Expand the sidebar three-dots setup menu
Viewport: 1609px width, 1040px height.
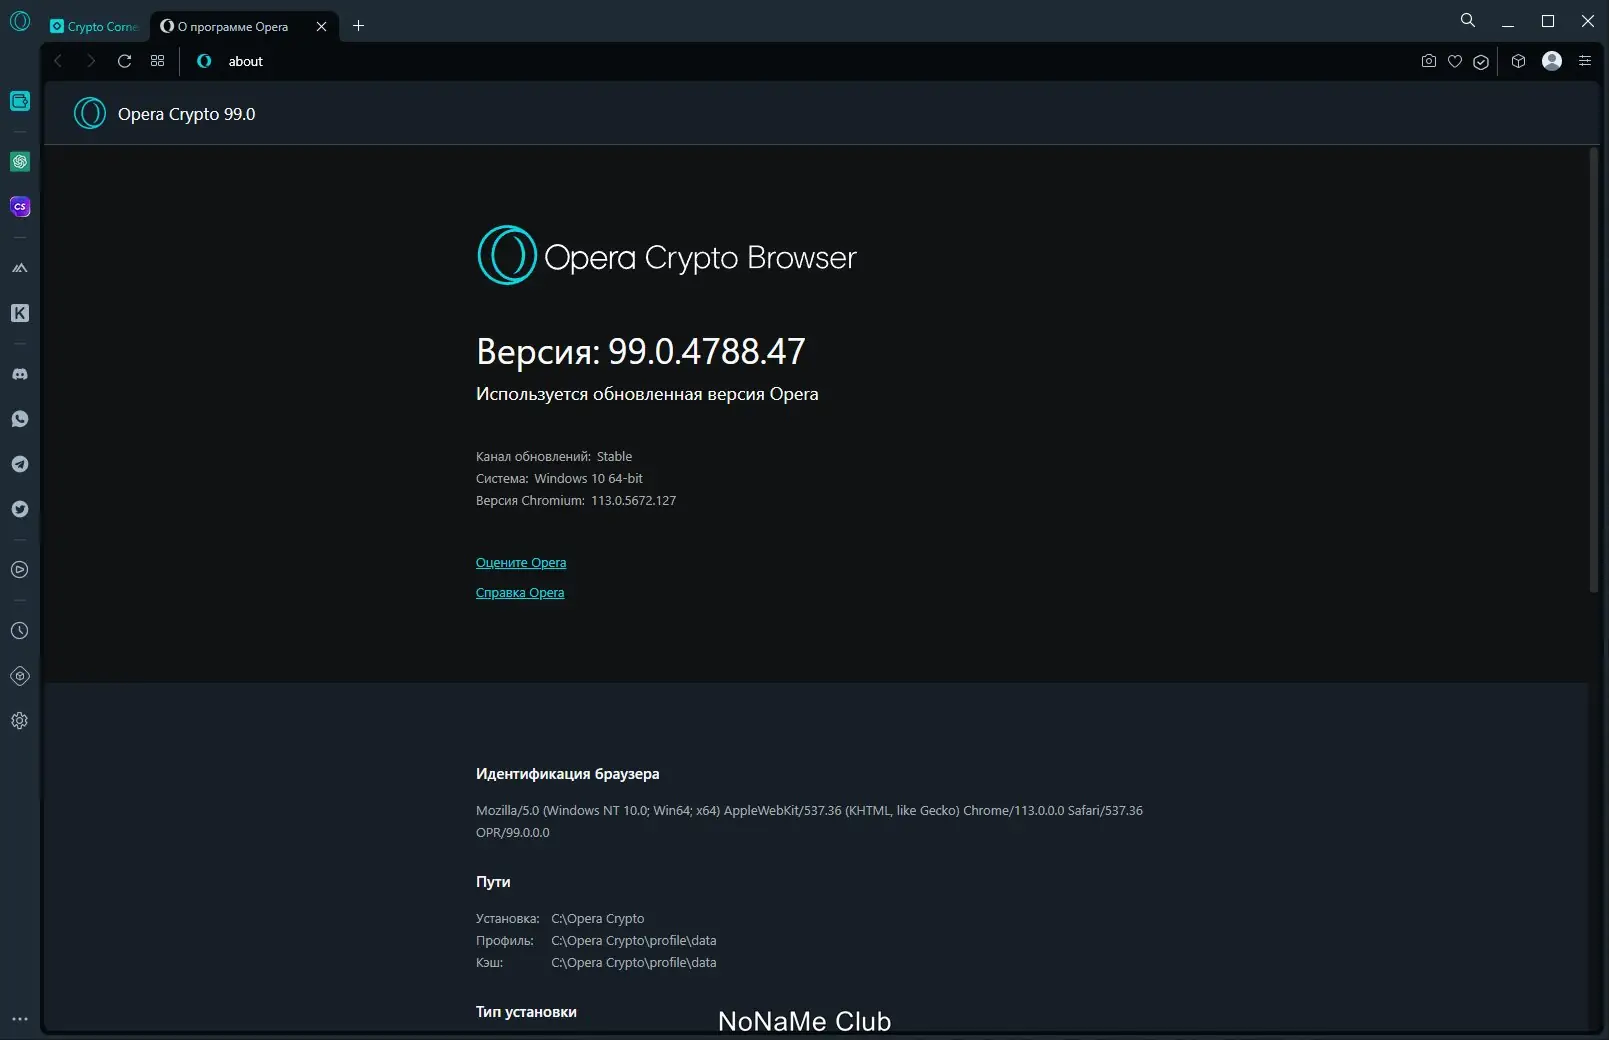tap(20, 1019)
